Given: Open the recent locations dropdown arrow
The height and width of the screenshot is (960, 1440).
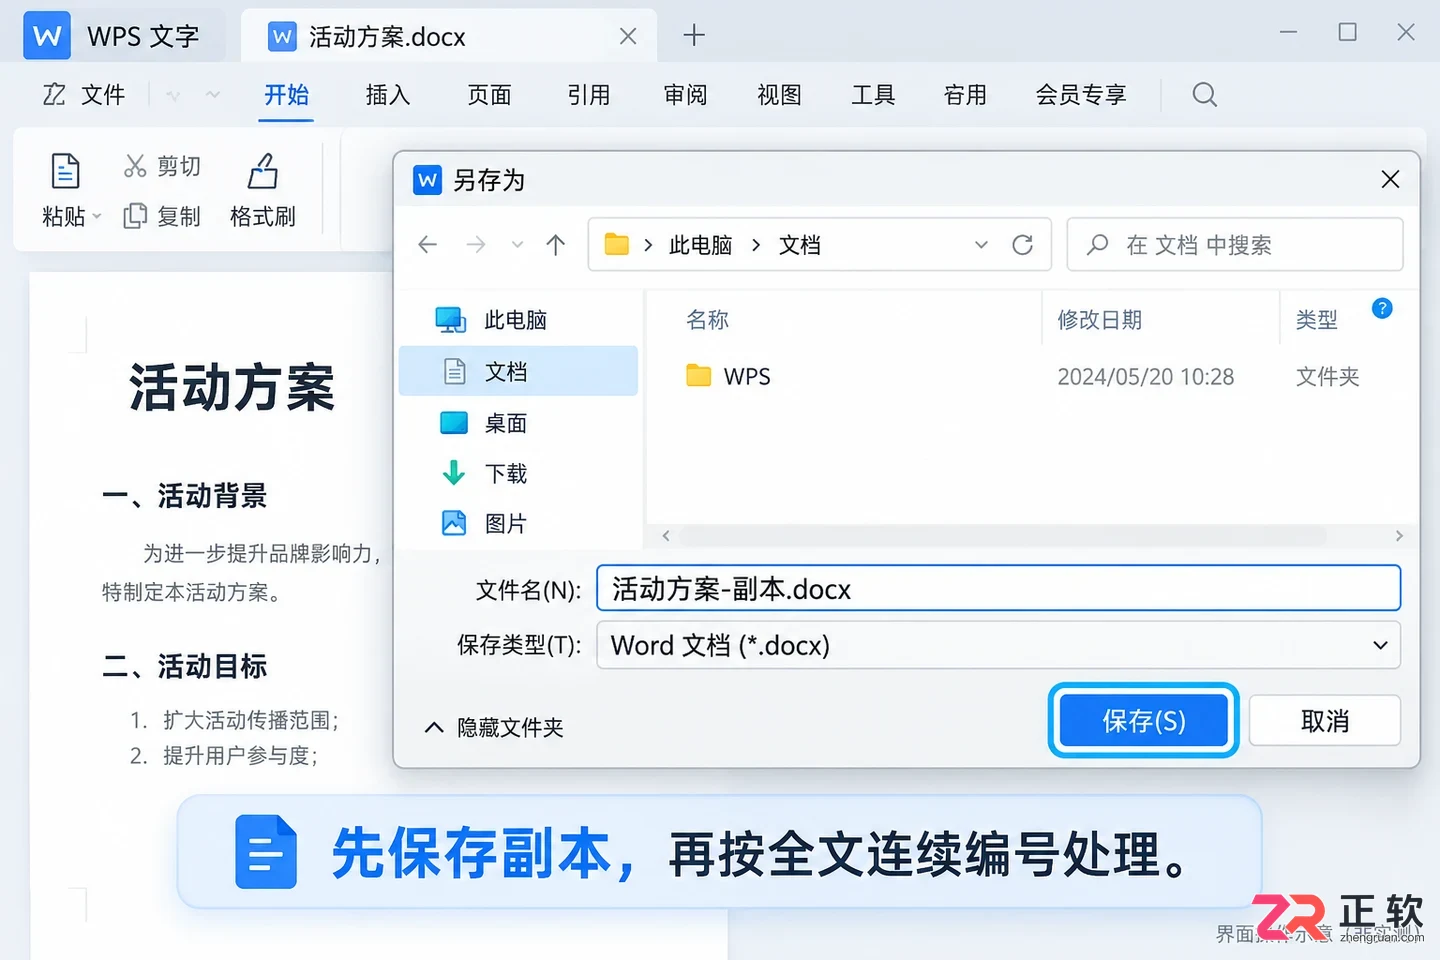Looking at the screenshot, I should 517,245.
